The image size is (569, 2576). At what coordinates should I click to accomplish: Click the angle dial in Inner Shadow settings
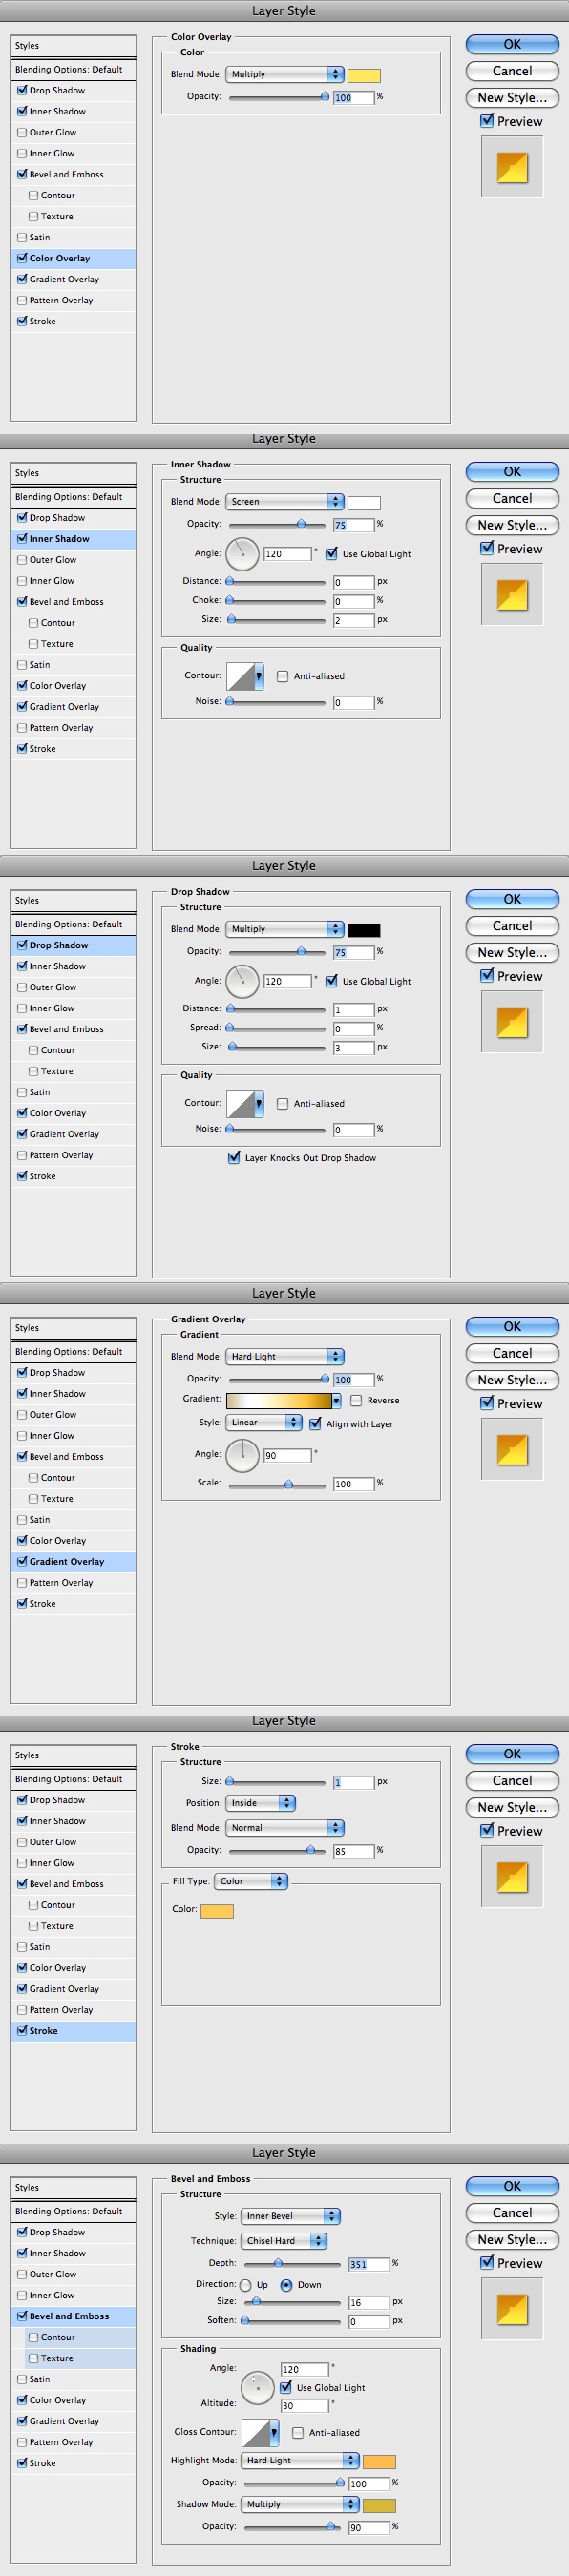click(242, 554)
